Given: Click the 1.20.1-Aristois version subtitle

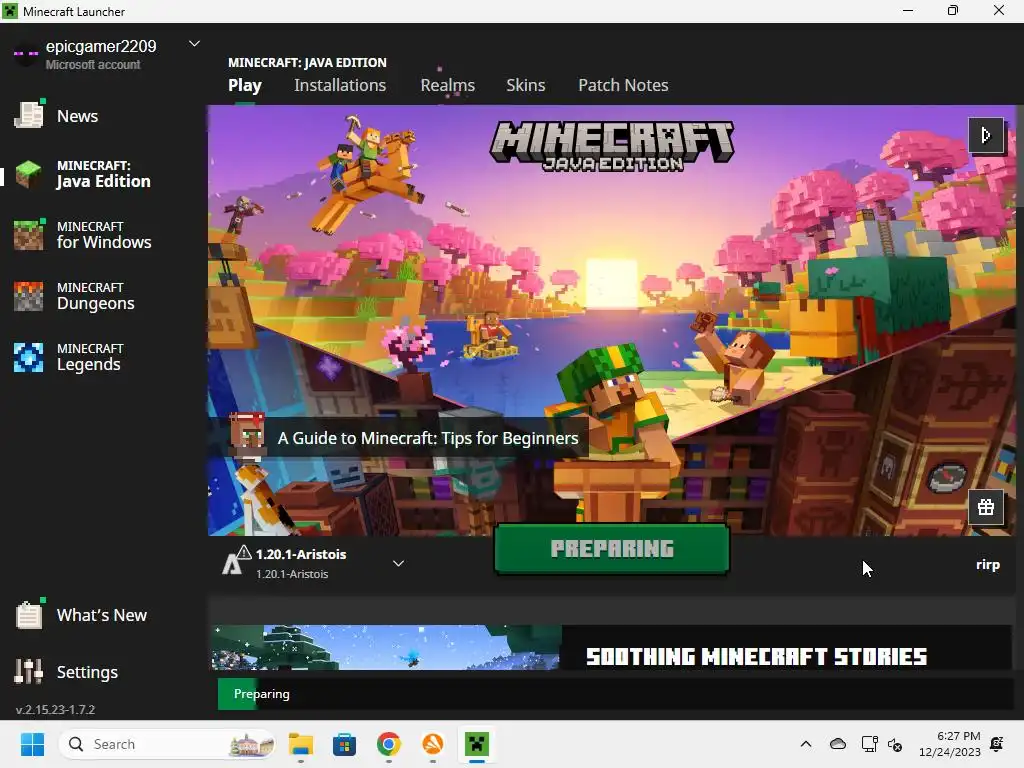Looking at the screenshot, I should pos(292,574).
